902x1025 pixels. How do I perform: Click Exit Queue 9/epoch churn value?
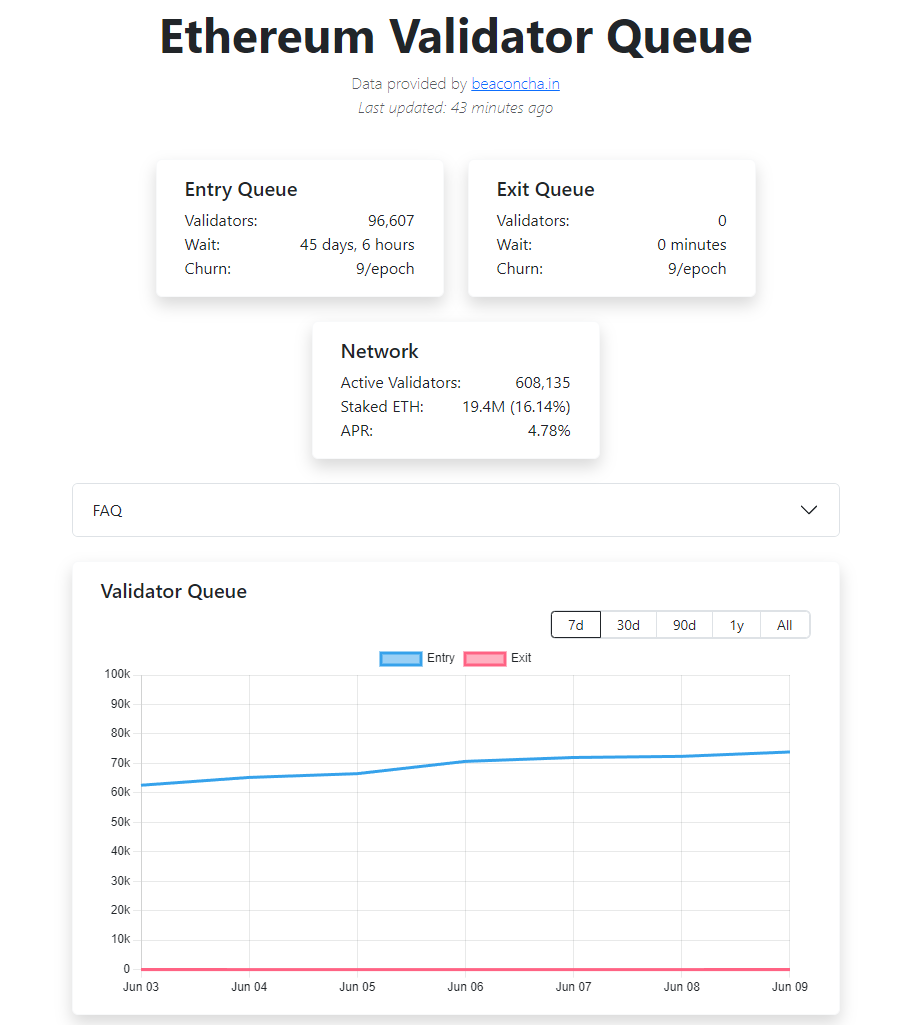697,269
